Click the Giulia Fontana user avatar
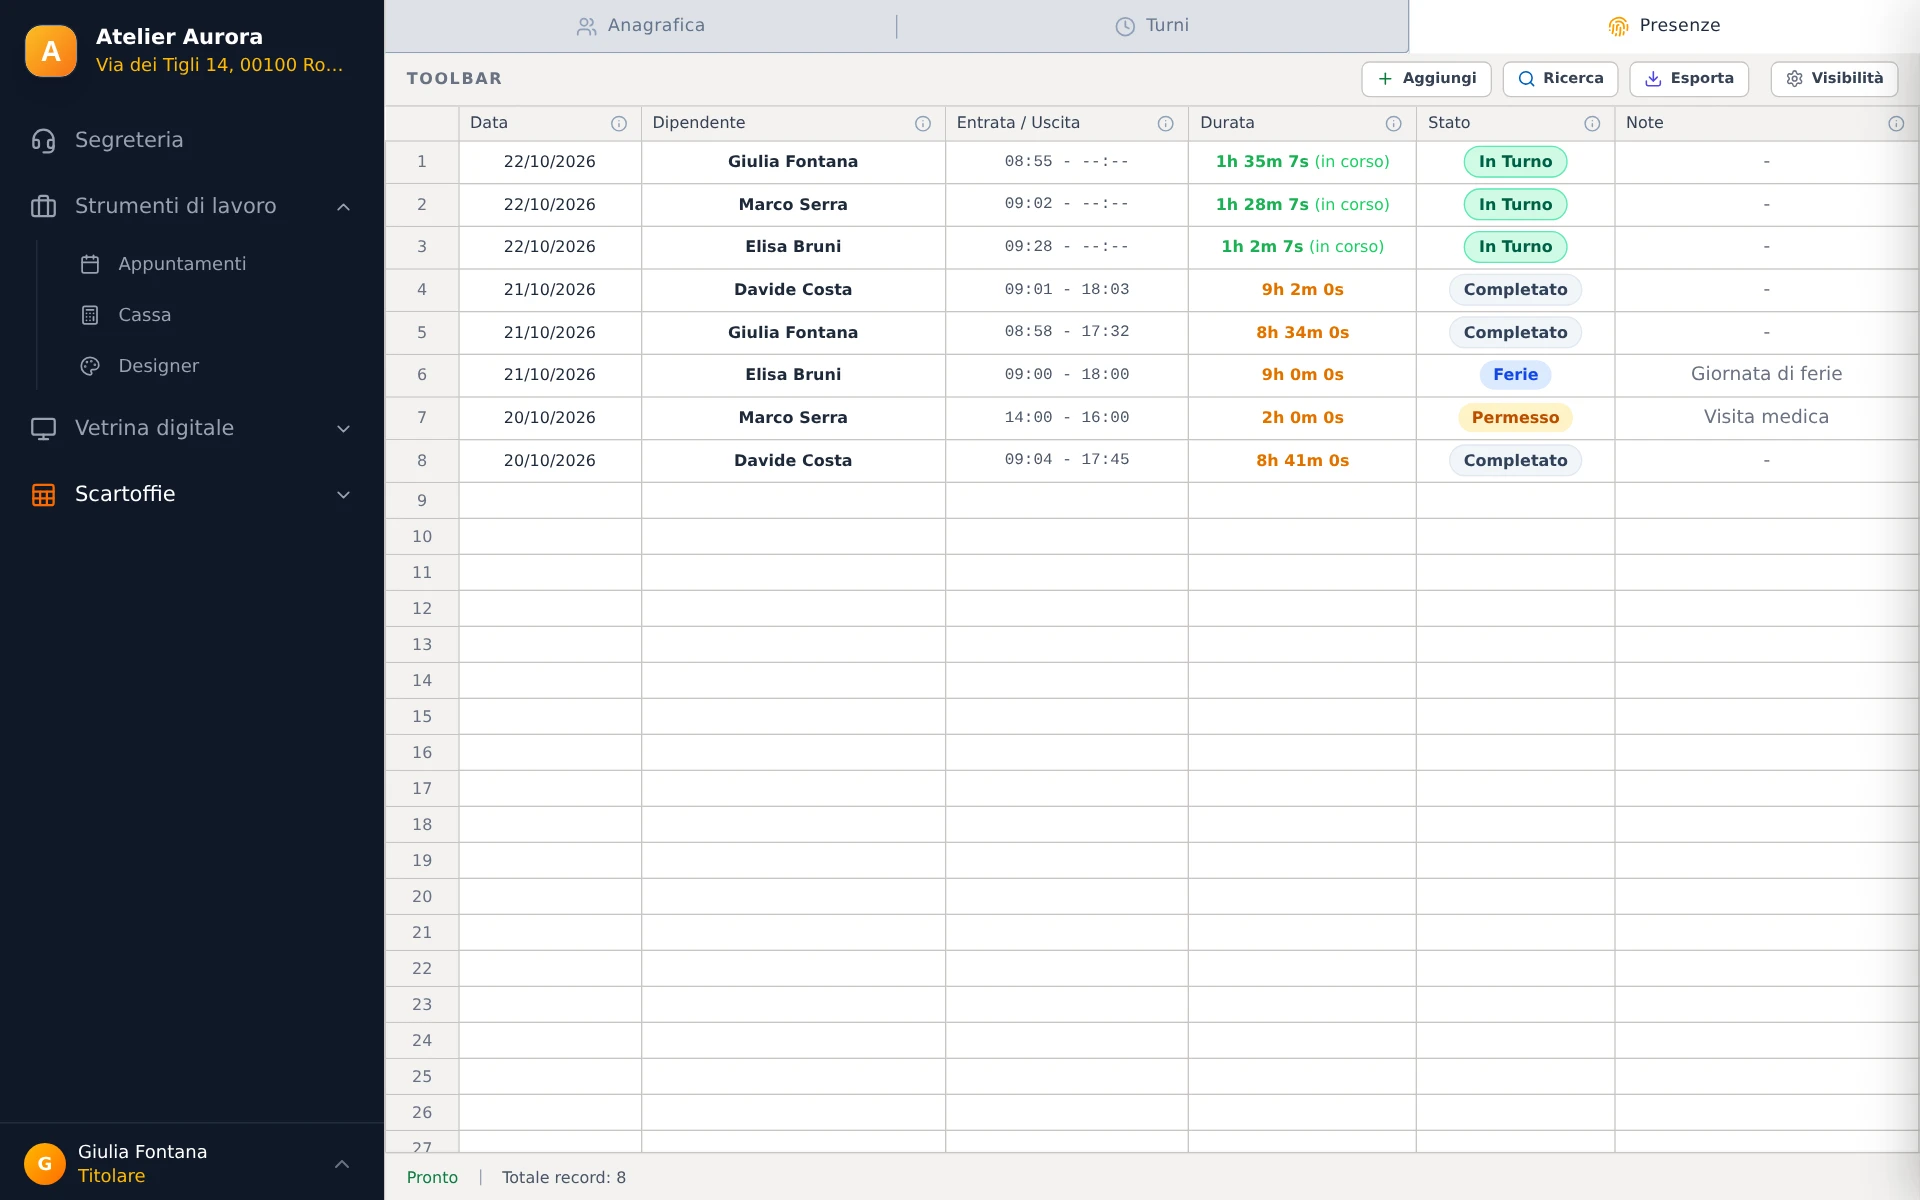This screenshot has width=1920, height=1200. [x=45, y=1164]
